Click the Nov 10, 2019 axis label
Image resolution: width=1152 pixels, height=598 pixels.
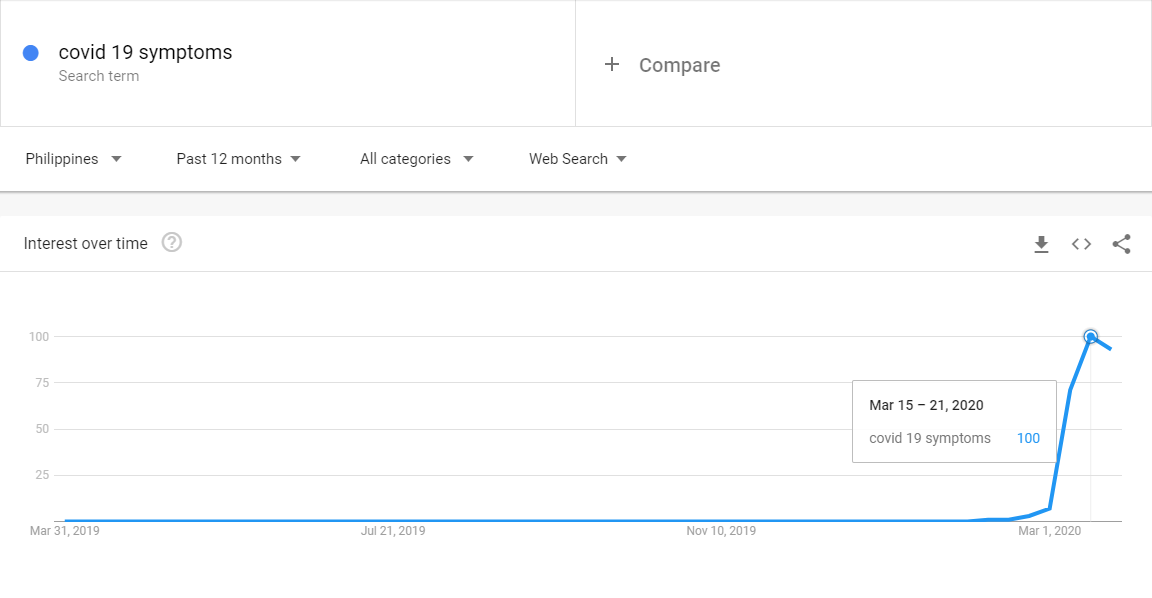(721, 531)
